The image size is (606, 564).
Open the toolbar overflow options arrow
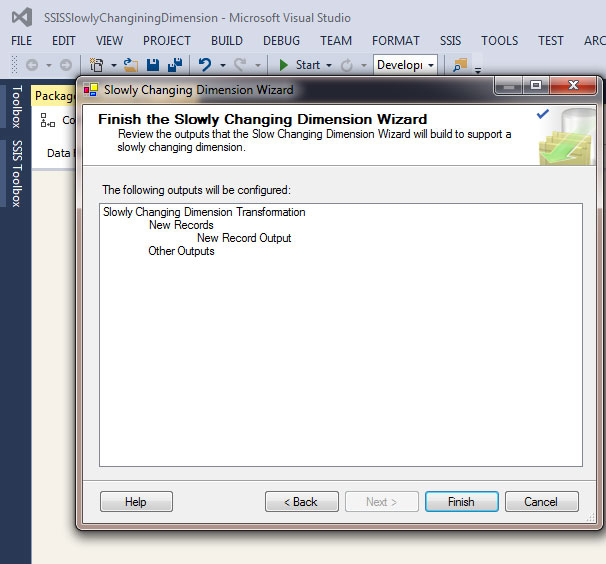(x=478, y=70)
